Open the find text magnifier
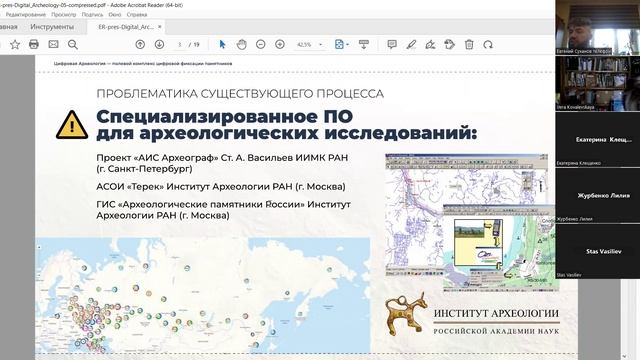Image resolution: width=640 pixels, height=360 pixels. 73,44
